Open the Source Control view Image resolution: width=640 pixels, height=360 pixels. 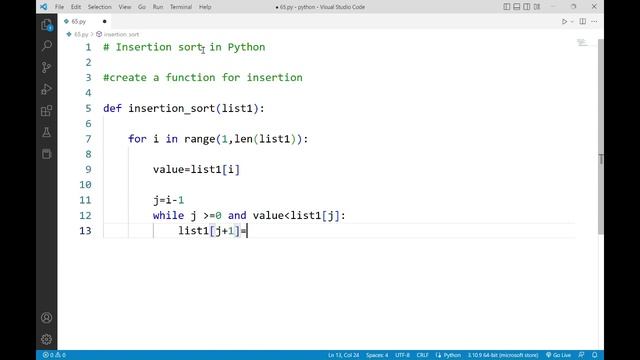[47, 67]
